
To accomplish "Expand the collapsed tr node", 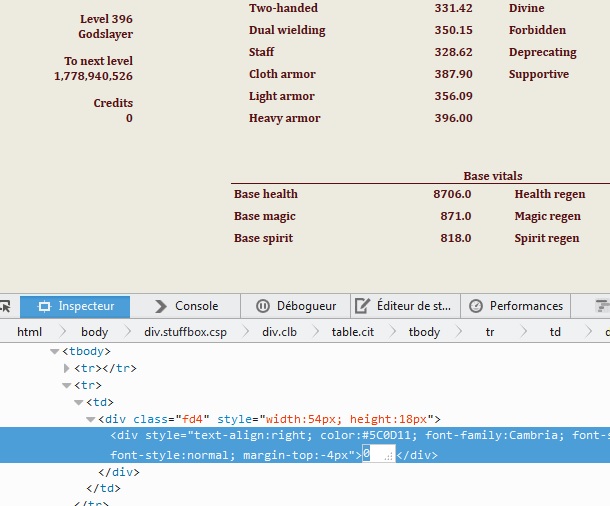I will click(67, 368).
